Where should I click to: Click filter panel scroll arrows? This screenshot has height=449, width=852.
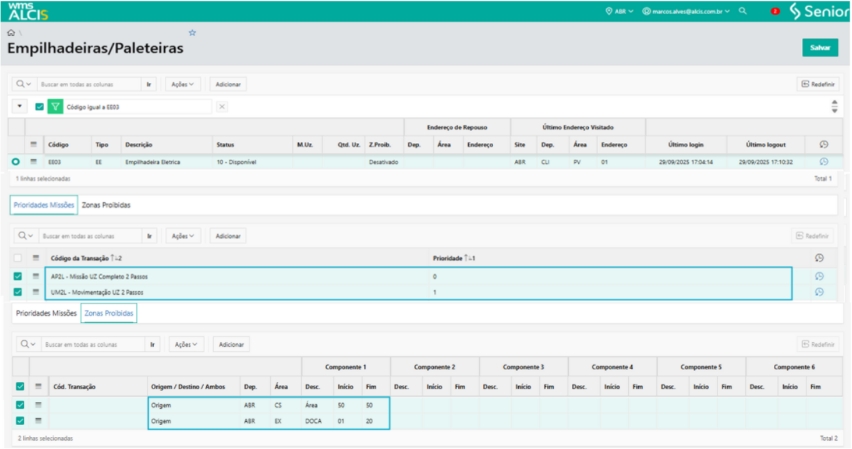835,107
